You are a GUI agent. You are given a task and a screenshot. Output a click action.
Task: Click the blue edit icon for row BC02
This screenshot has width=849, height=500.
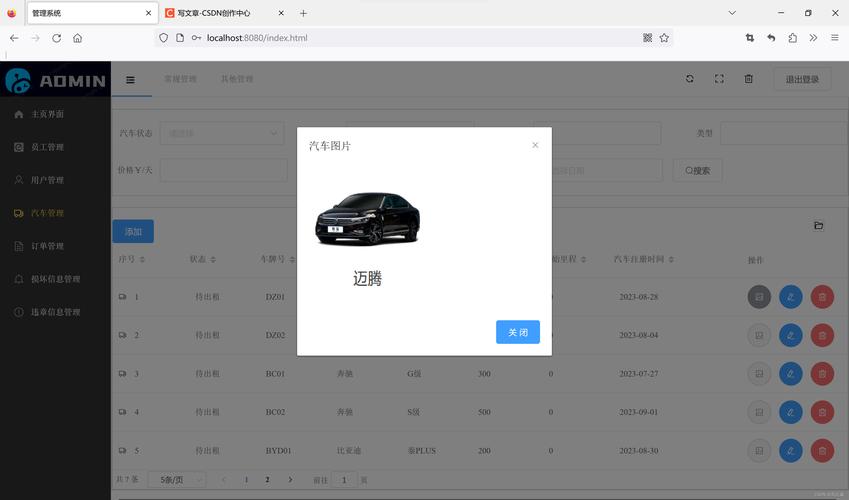click(x=791, y=412)
